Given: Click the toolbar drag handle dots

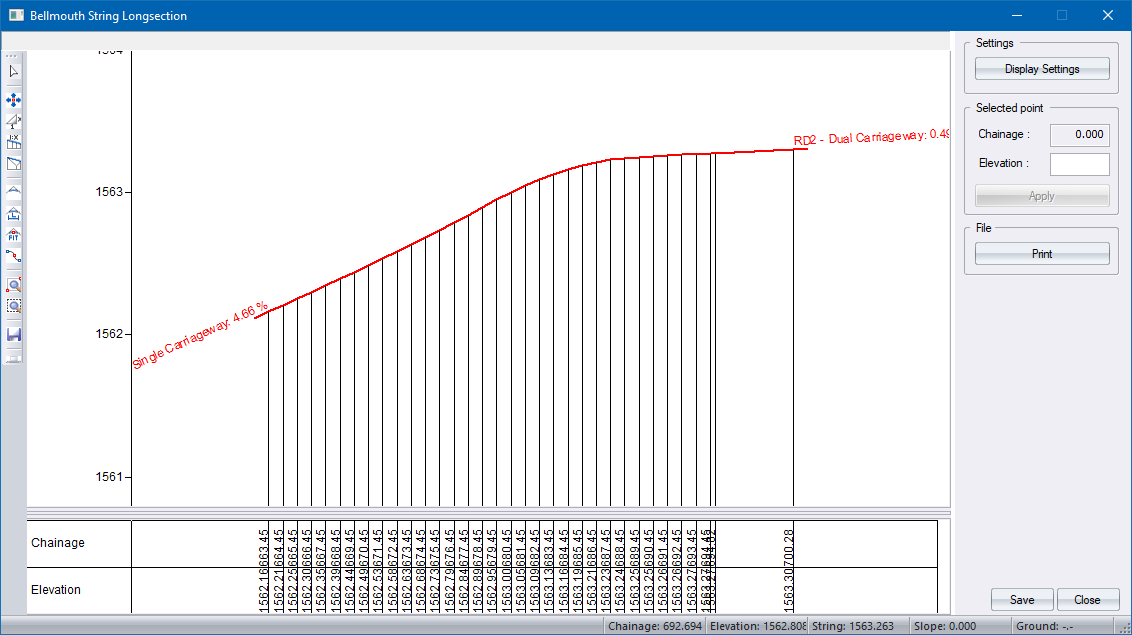Looking at the screenshot, I should point(13,56).
